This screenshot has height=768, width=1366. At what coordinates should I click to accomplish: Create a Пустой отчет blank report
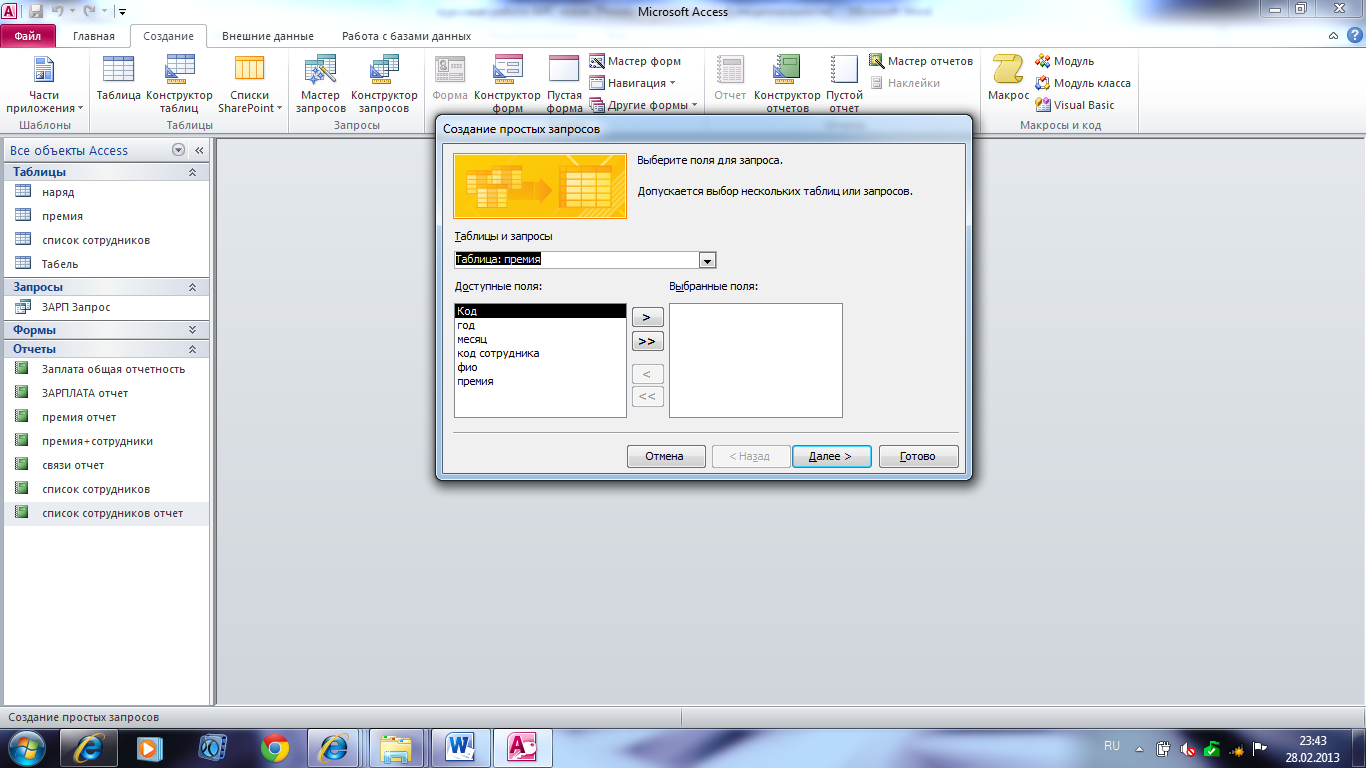tap(844, 84)
